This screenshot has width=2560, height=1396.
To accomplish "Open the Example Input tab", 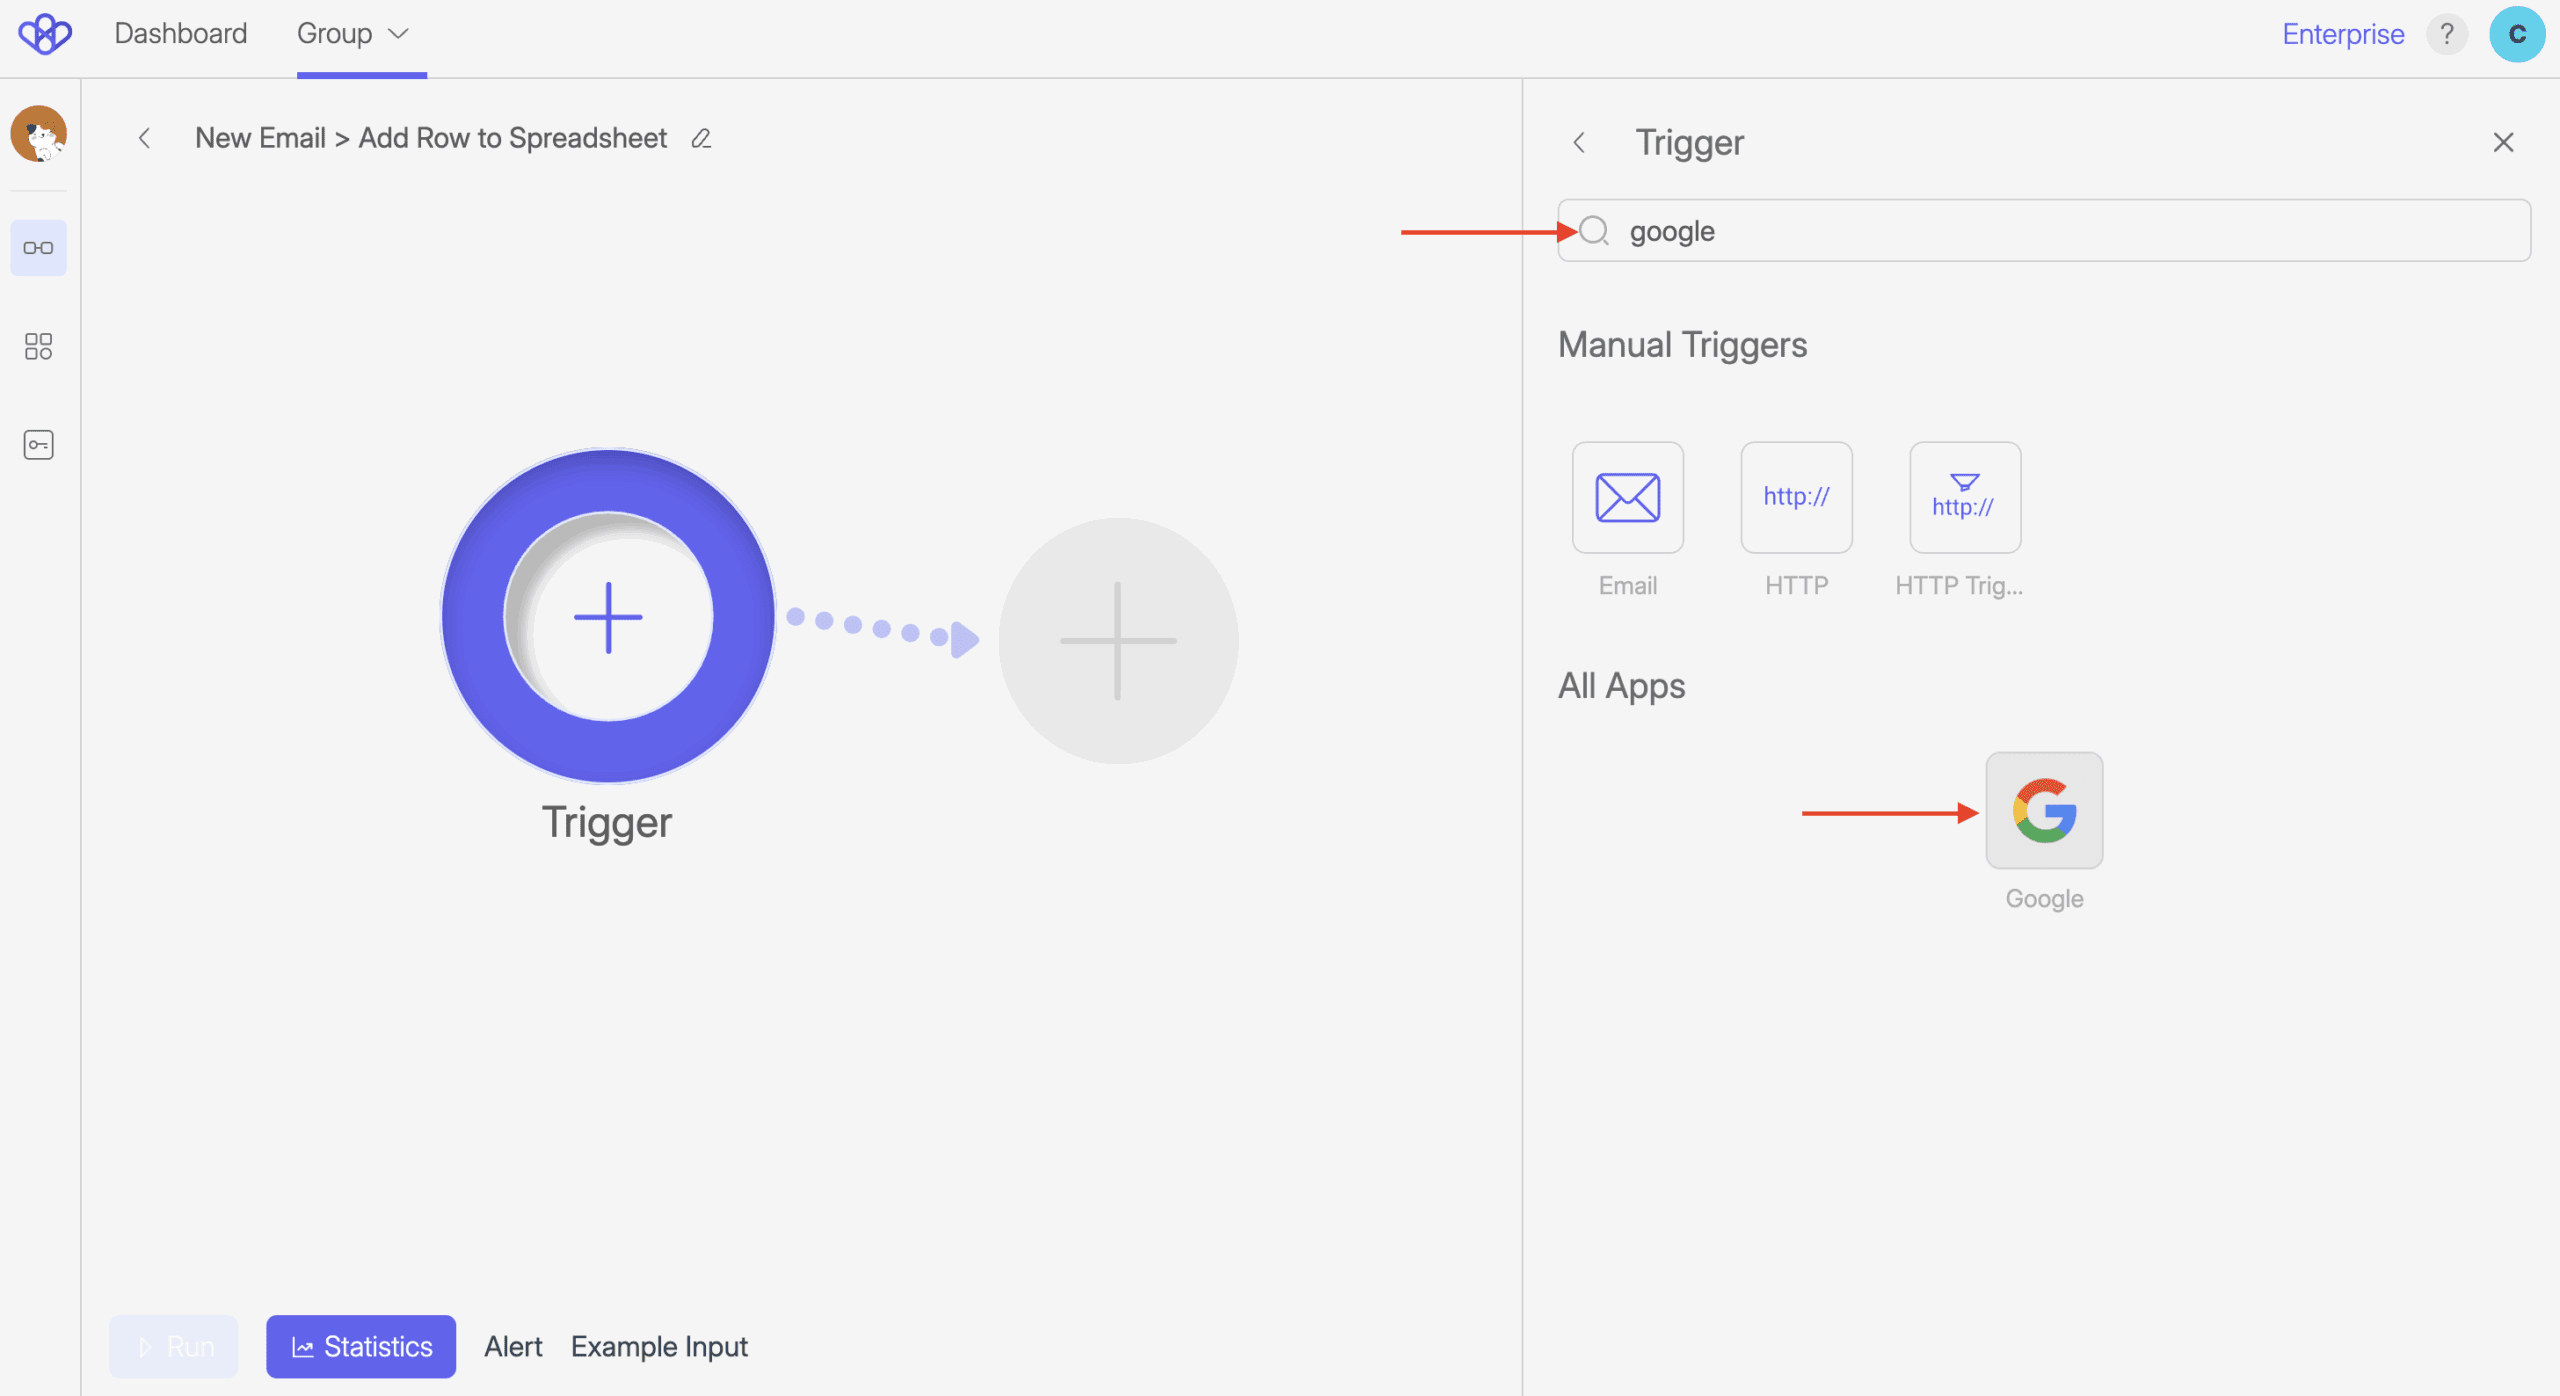I will click(x=659, y=1346).
